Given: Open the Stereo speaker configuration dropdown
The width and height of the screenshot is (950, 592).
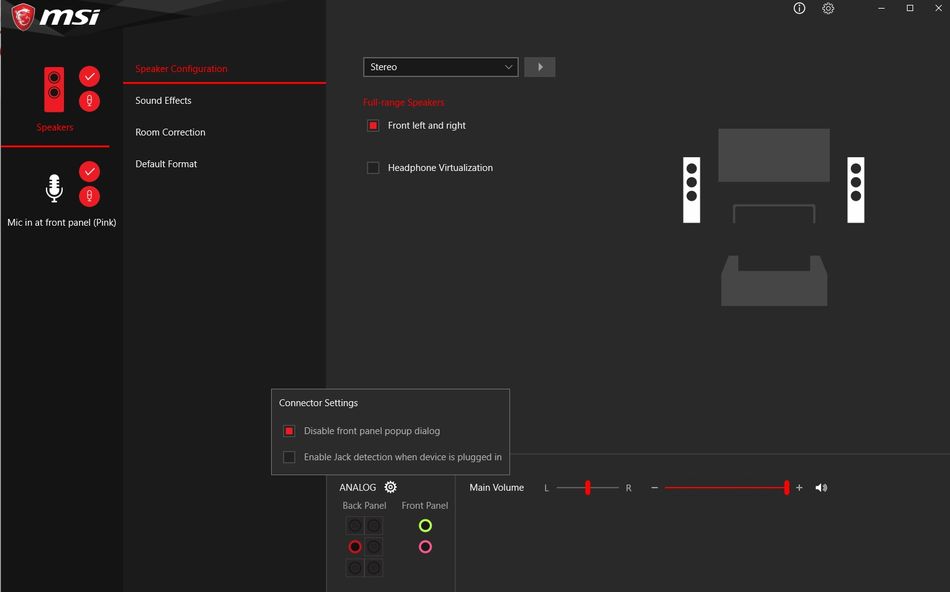Looking at the screenshot, I should (x=440, y=67).
